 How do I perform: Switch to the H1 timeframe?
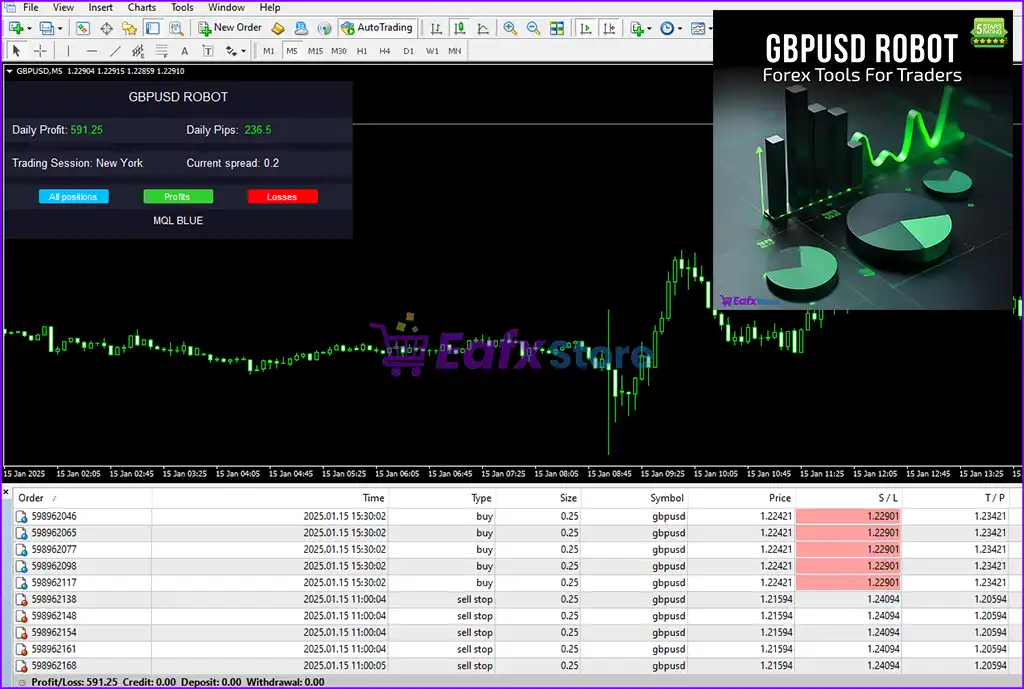[x=362, y=51]
